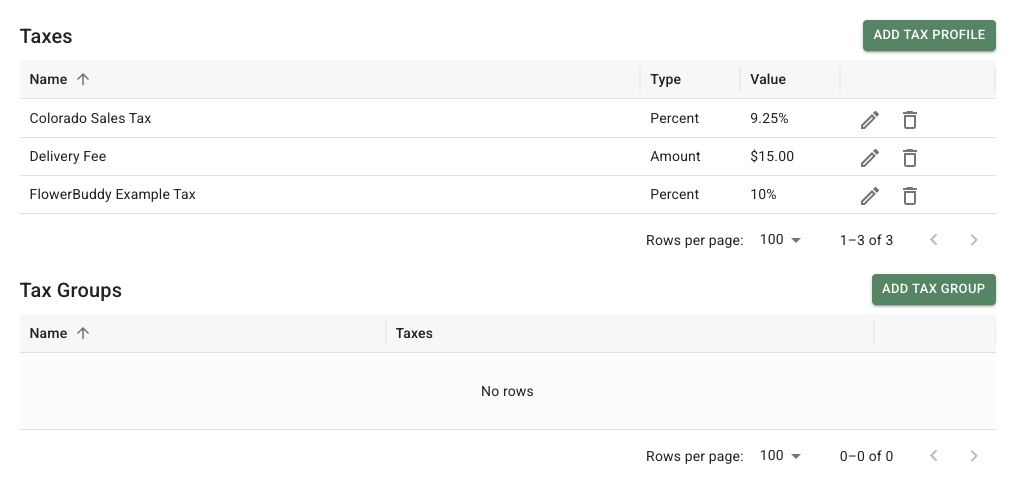Screen dimensions: 1016x502
Task: Click the Add Tax Group button
Action: click(x=934, y=289)
